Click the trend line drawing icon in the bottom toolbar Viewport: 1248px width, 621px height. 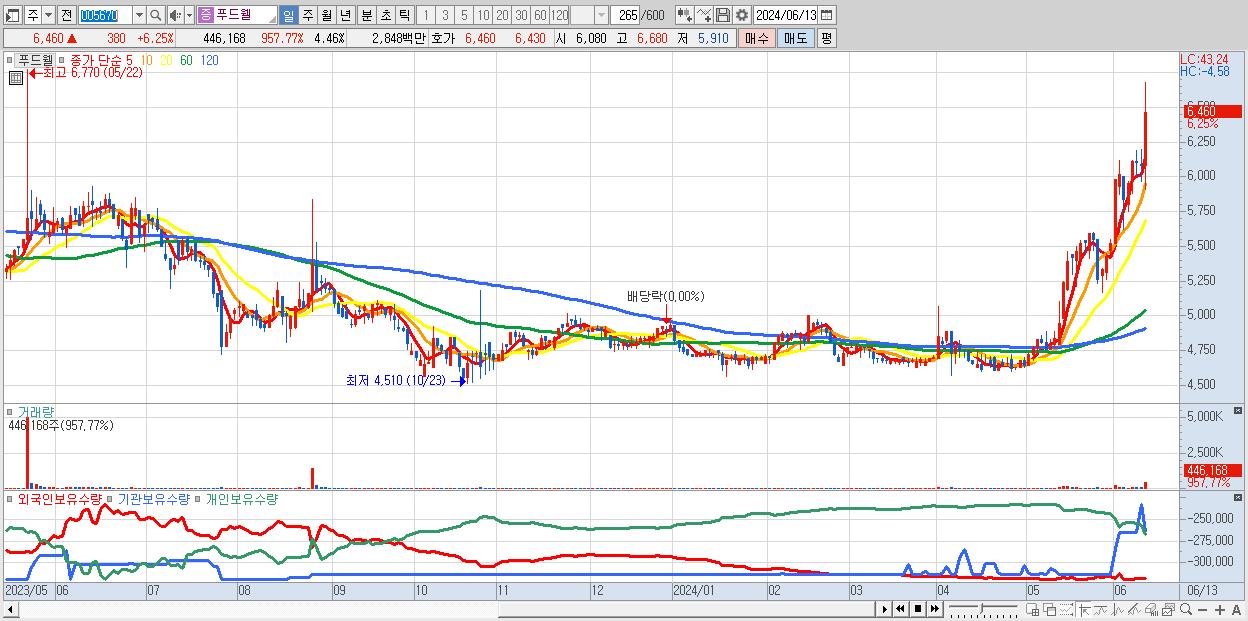(x=1100, y=609)
